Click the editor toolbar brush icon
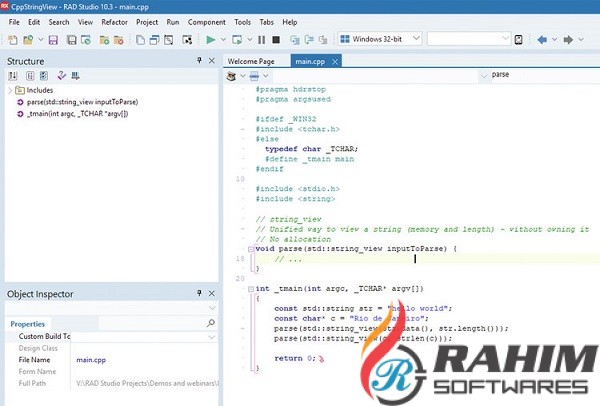This screenshot has height=406, width=600. click(x=231, y=76)
